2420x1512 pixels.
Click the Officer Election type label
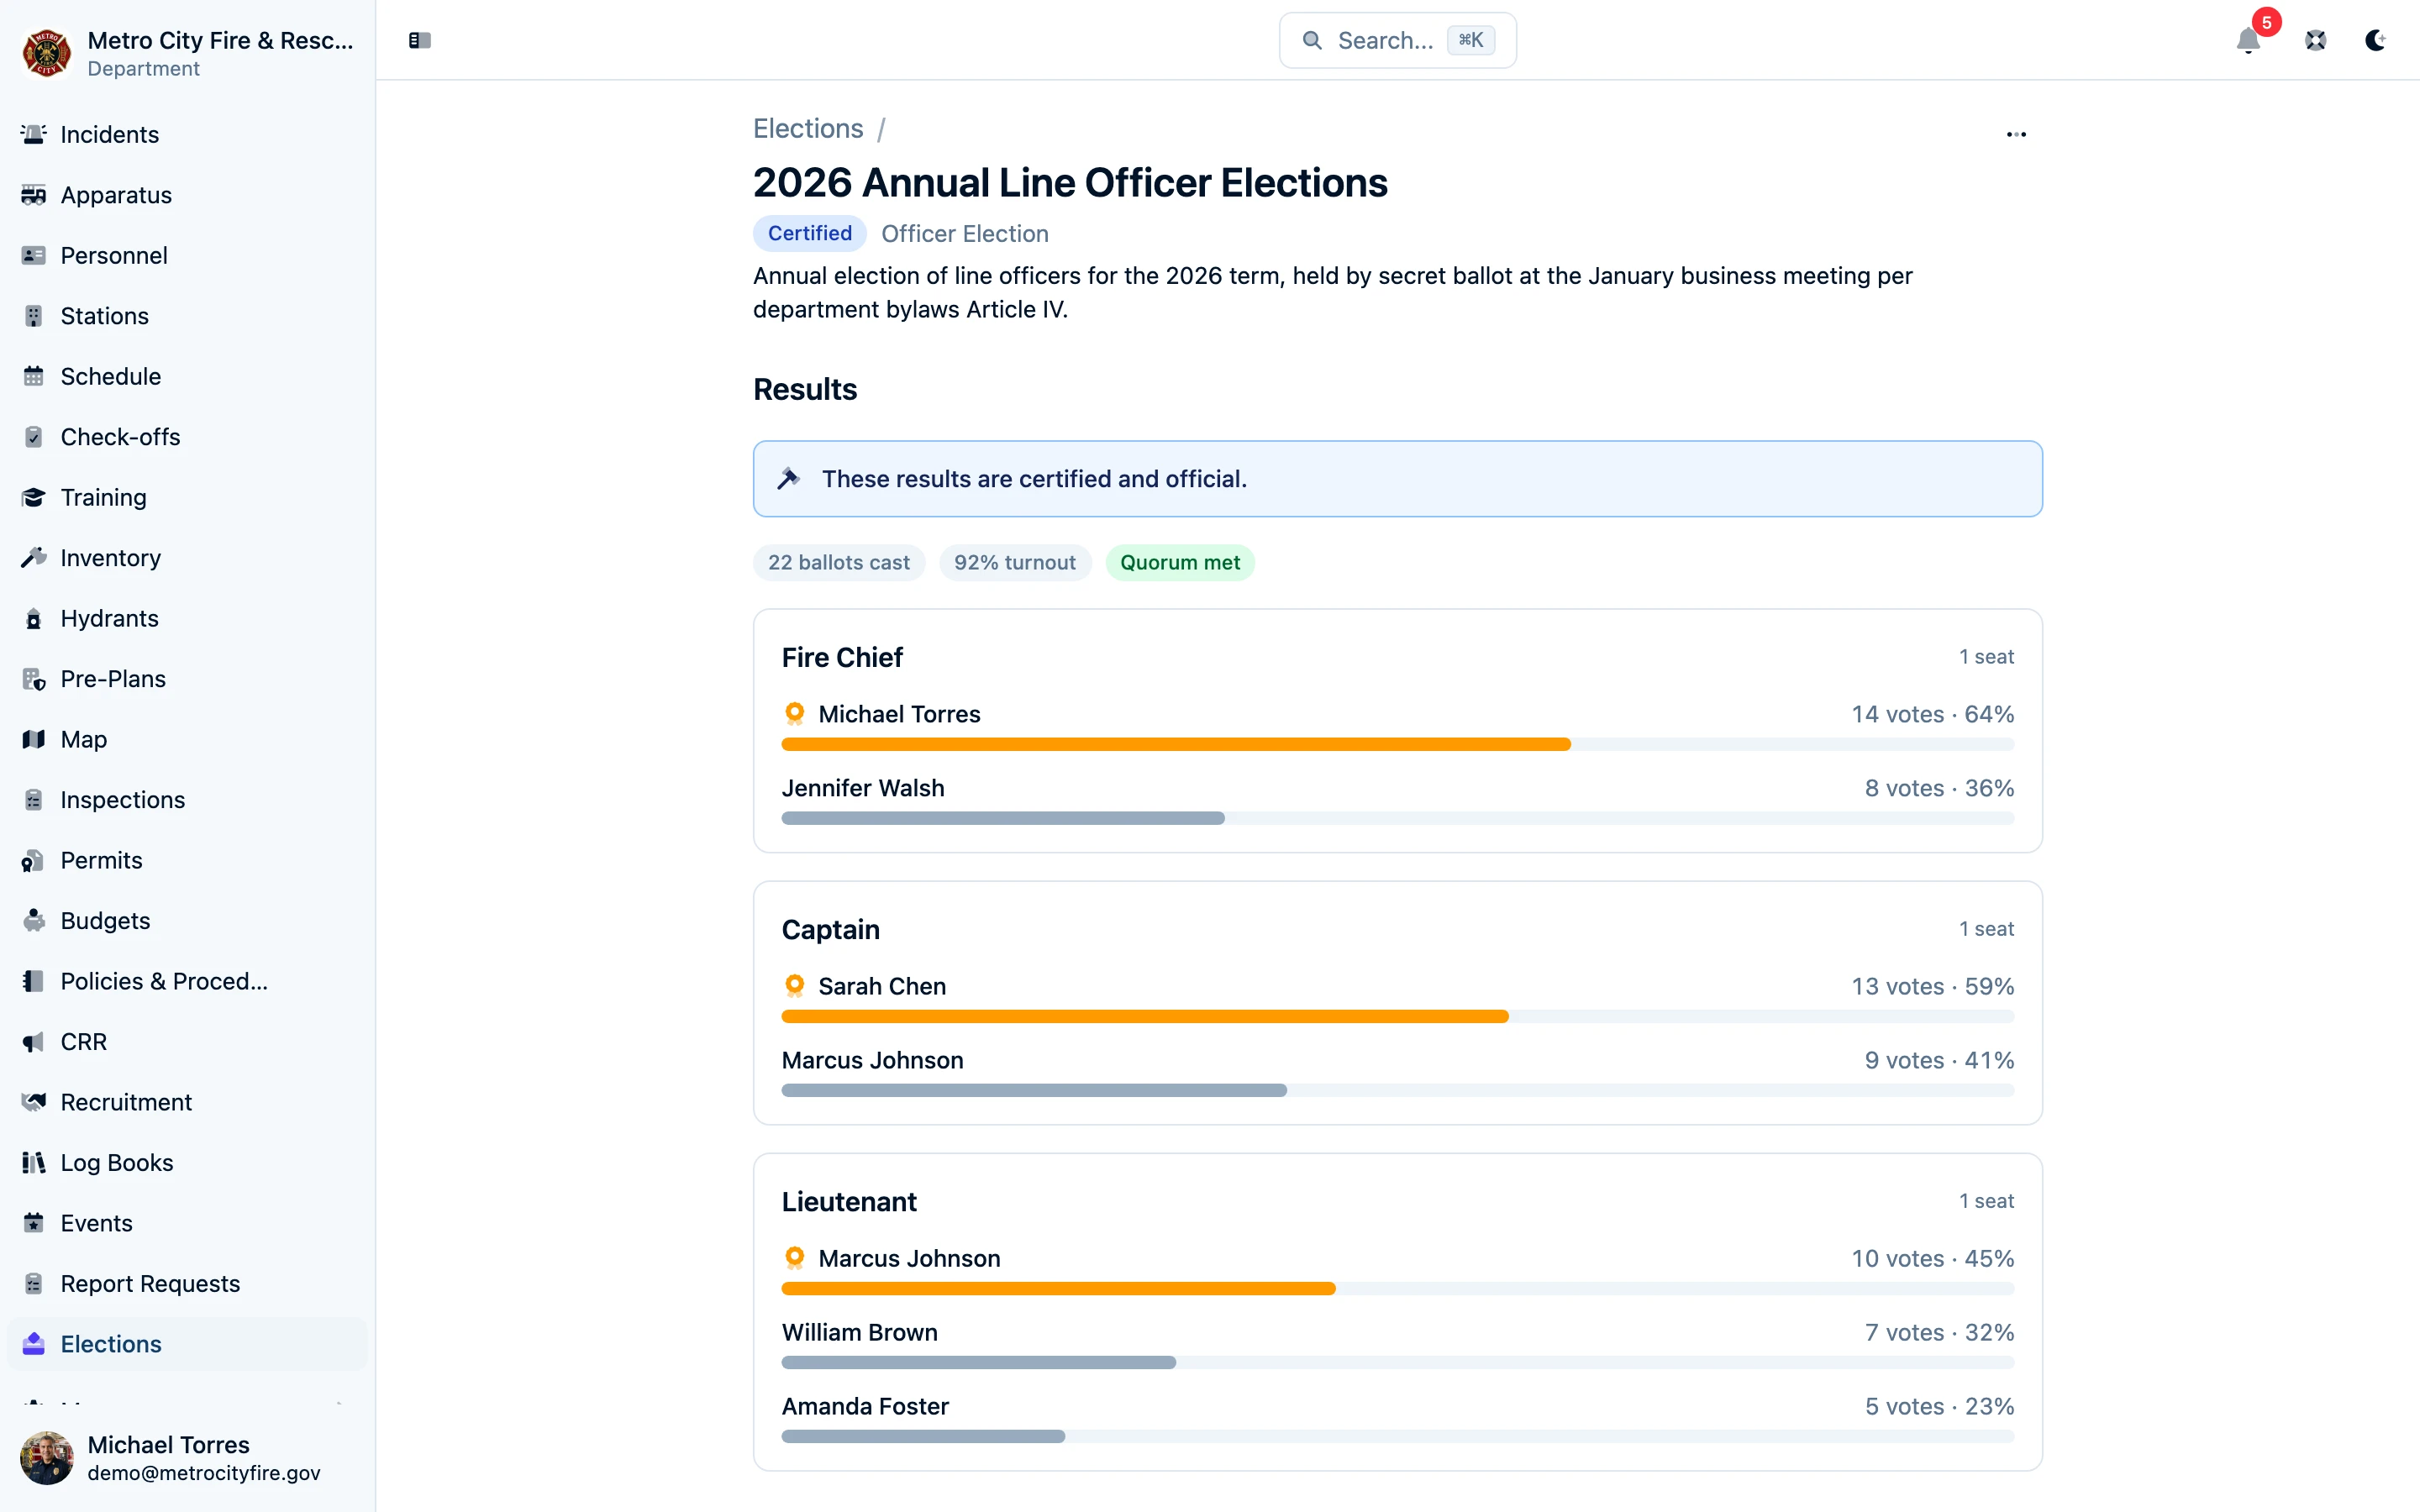965,233
